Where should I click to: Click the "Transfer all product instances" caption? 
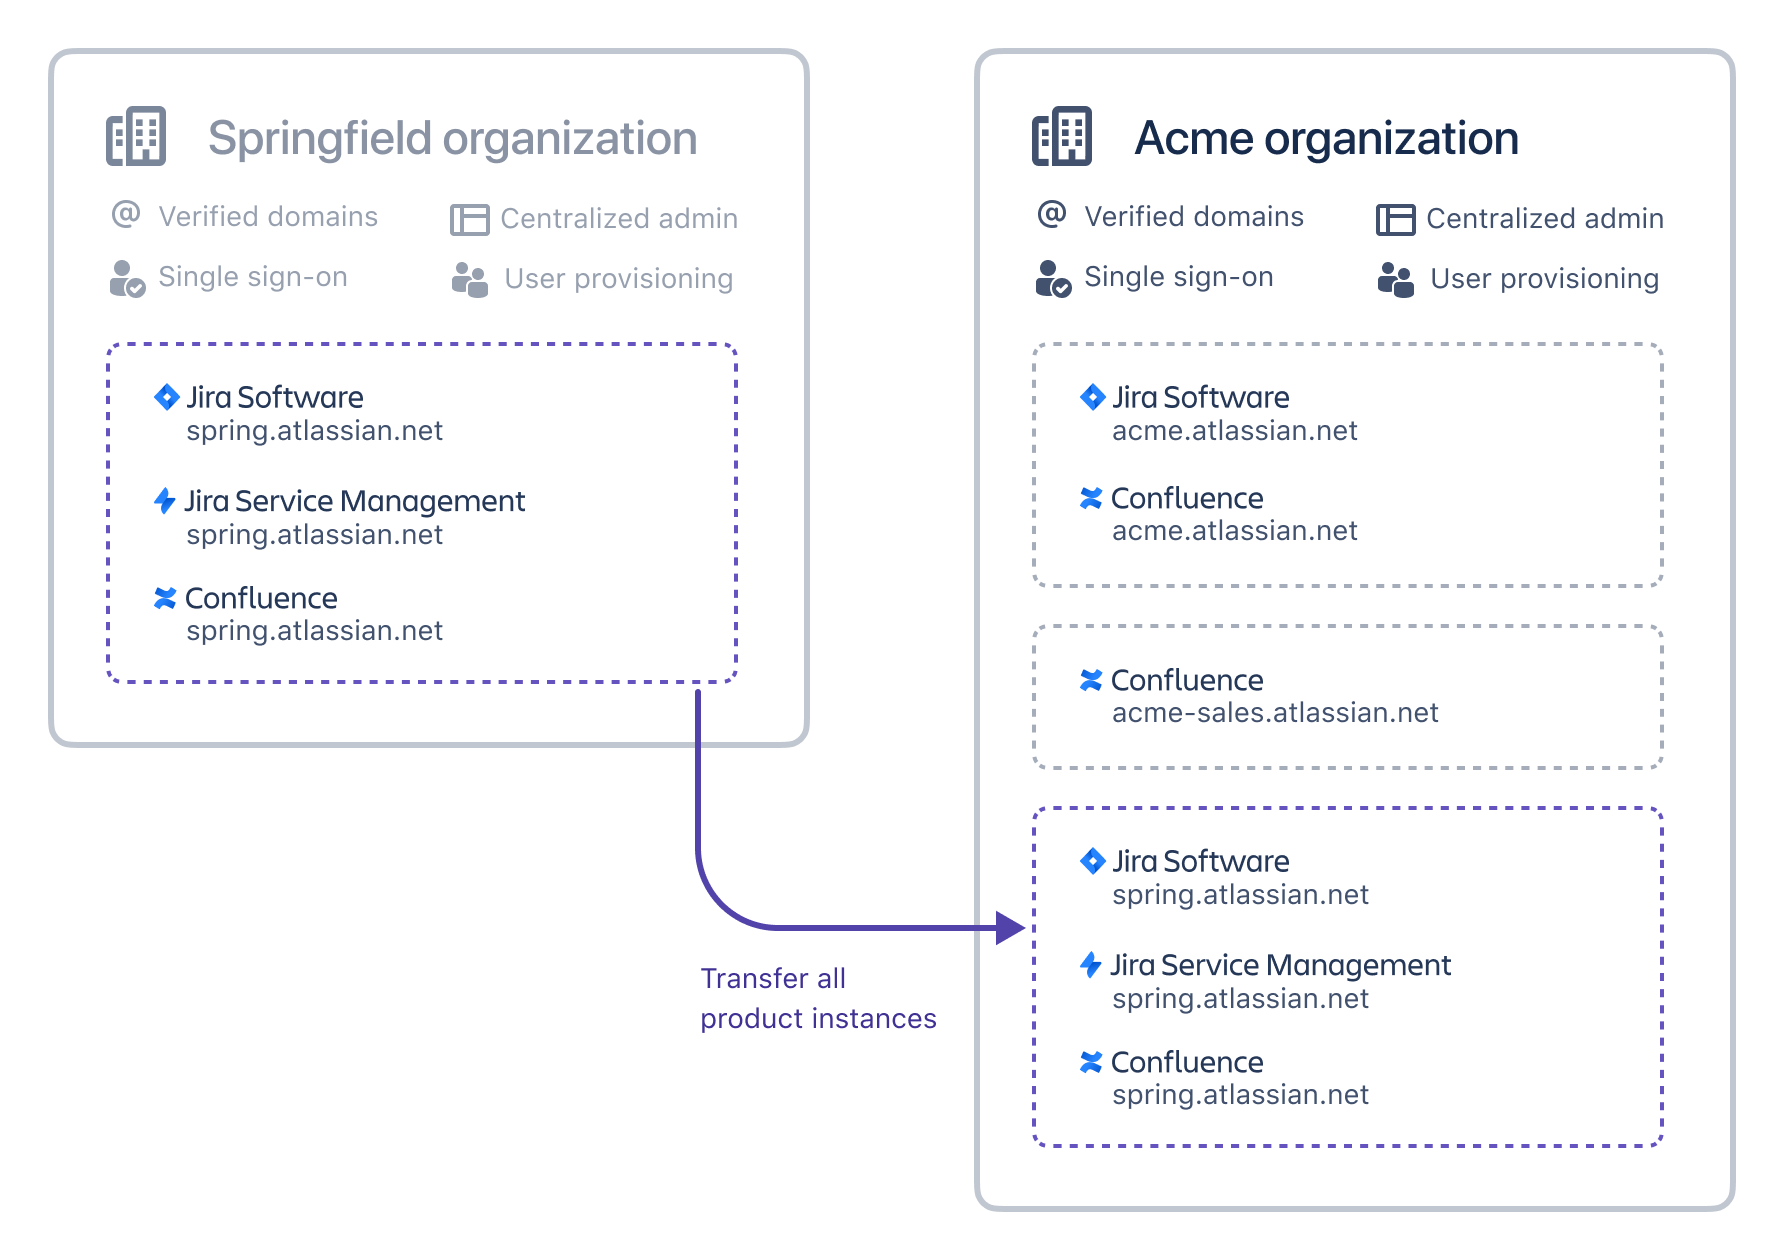pos(818,998)
